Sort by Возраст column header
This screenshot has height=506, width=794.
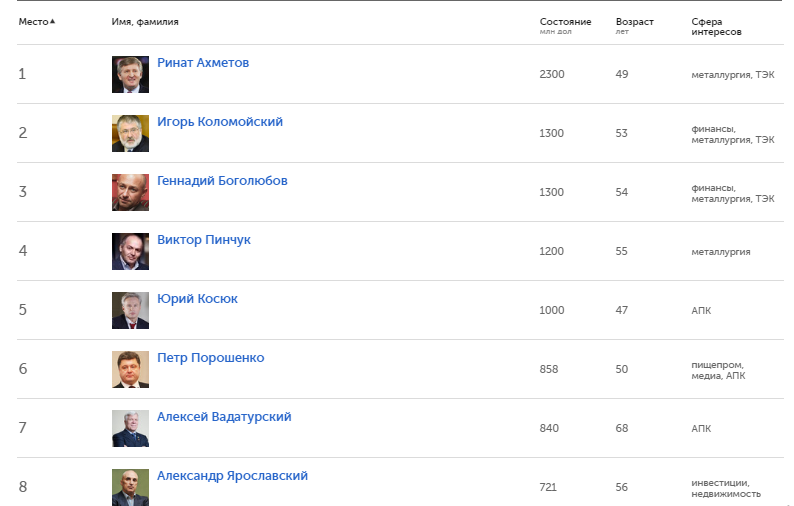(x=634, y=22)
